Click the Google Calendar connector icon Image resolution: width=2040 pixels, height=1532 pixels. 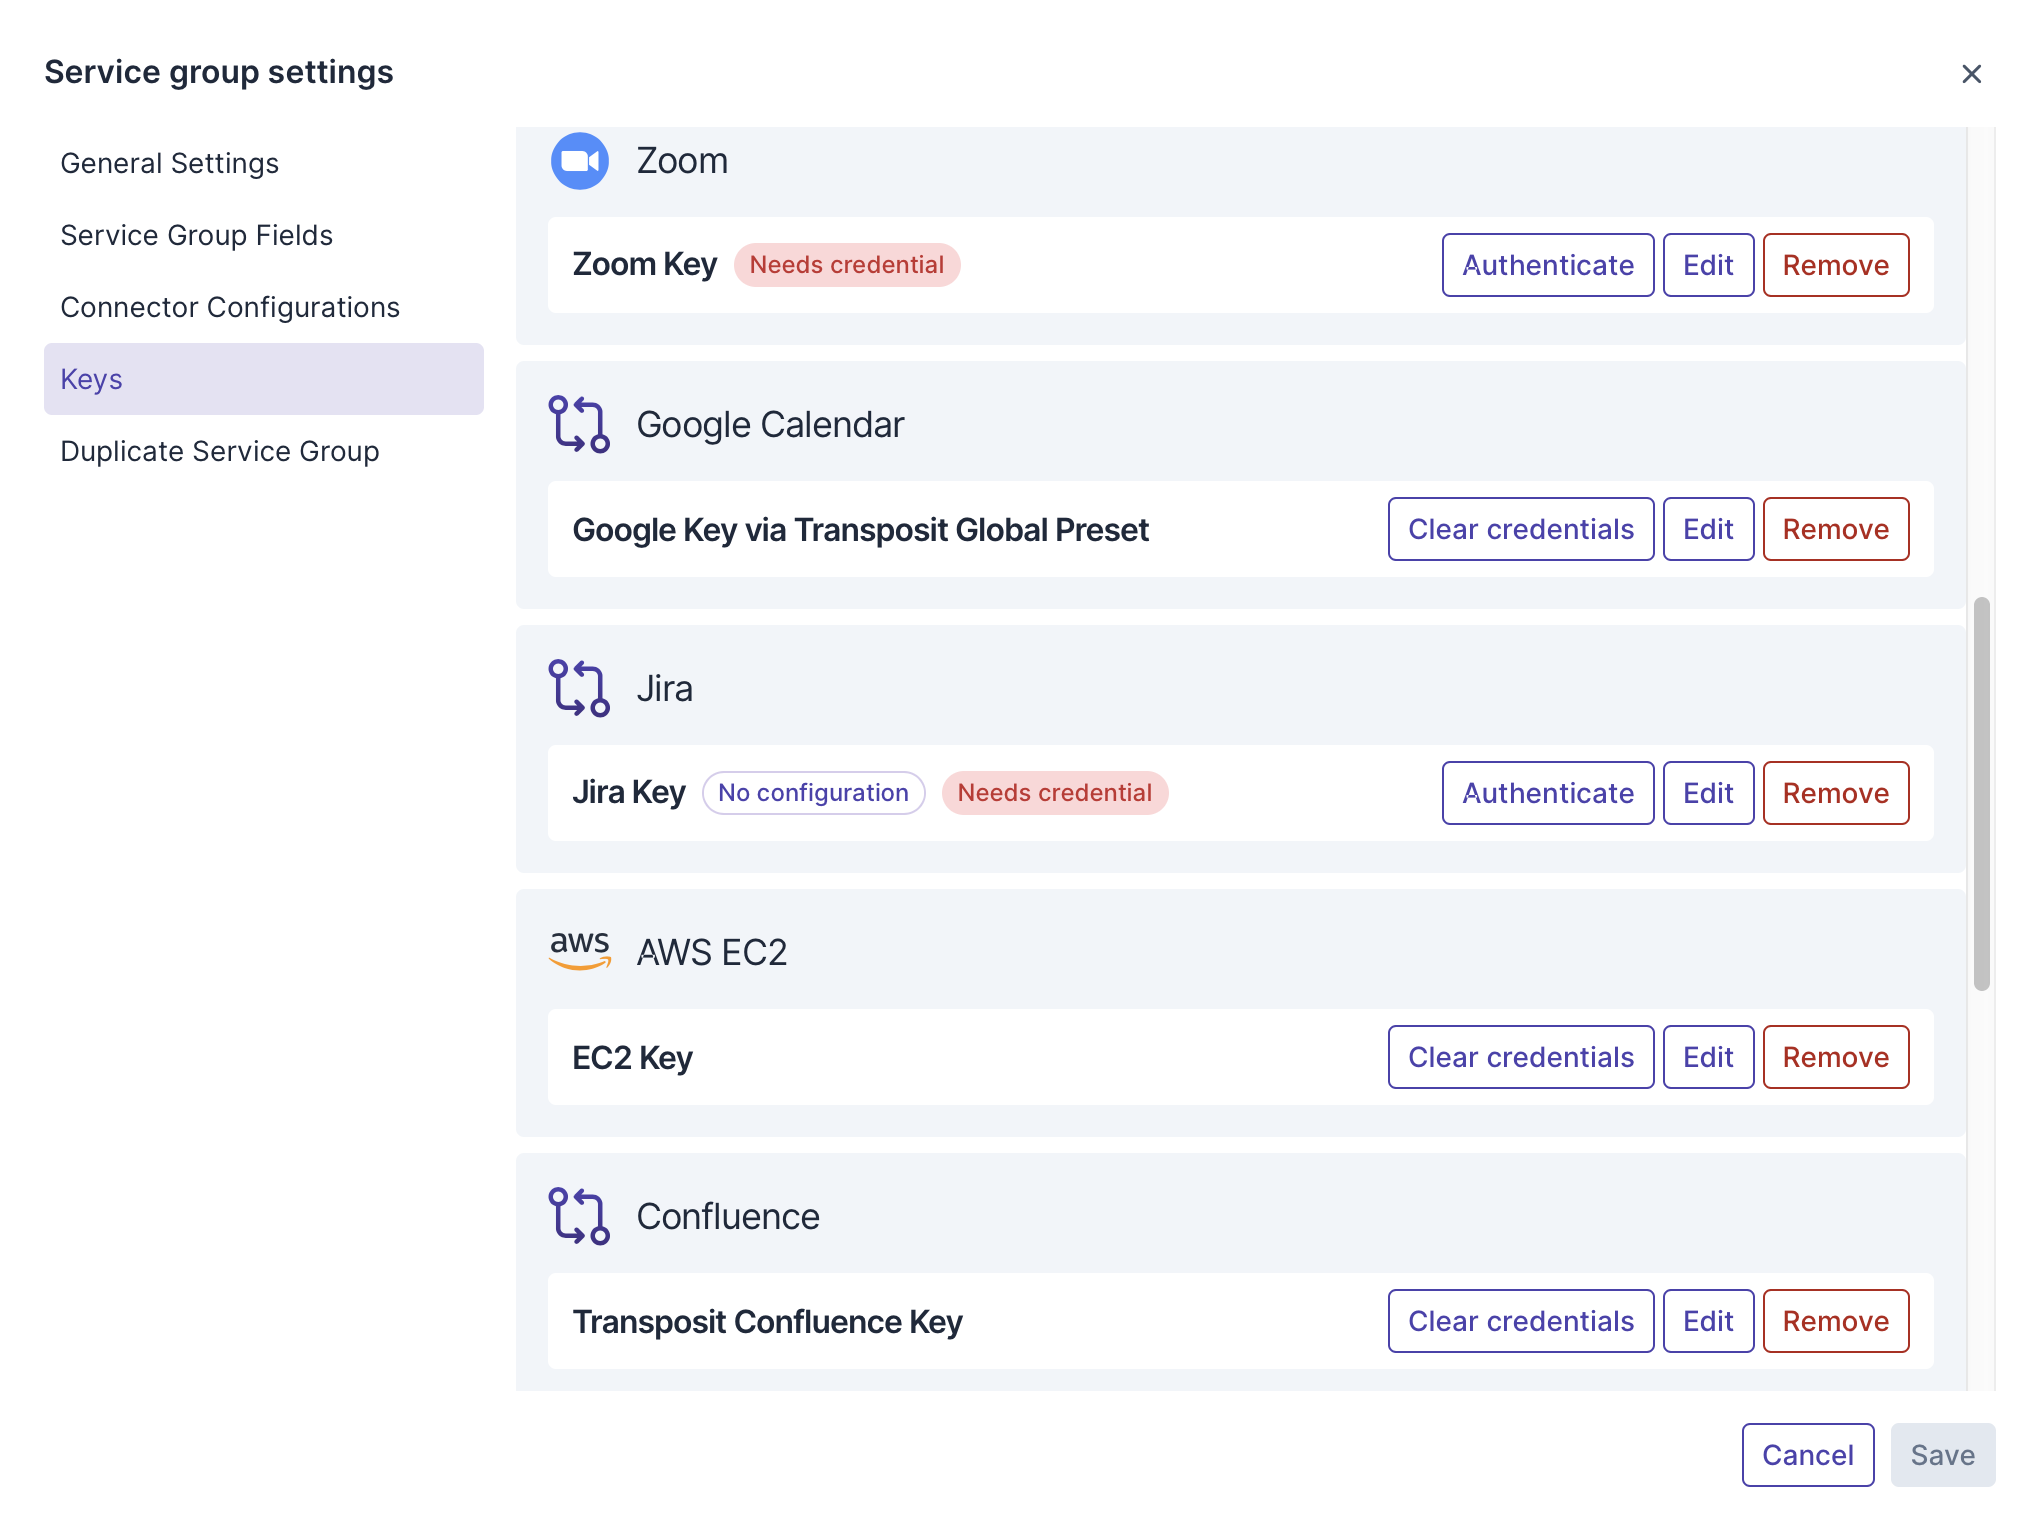pyautogui.click(x=579, y=425)
